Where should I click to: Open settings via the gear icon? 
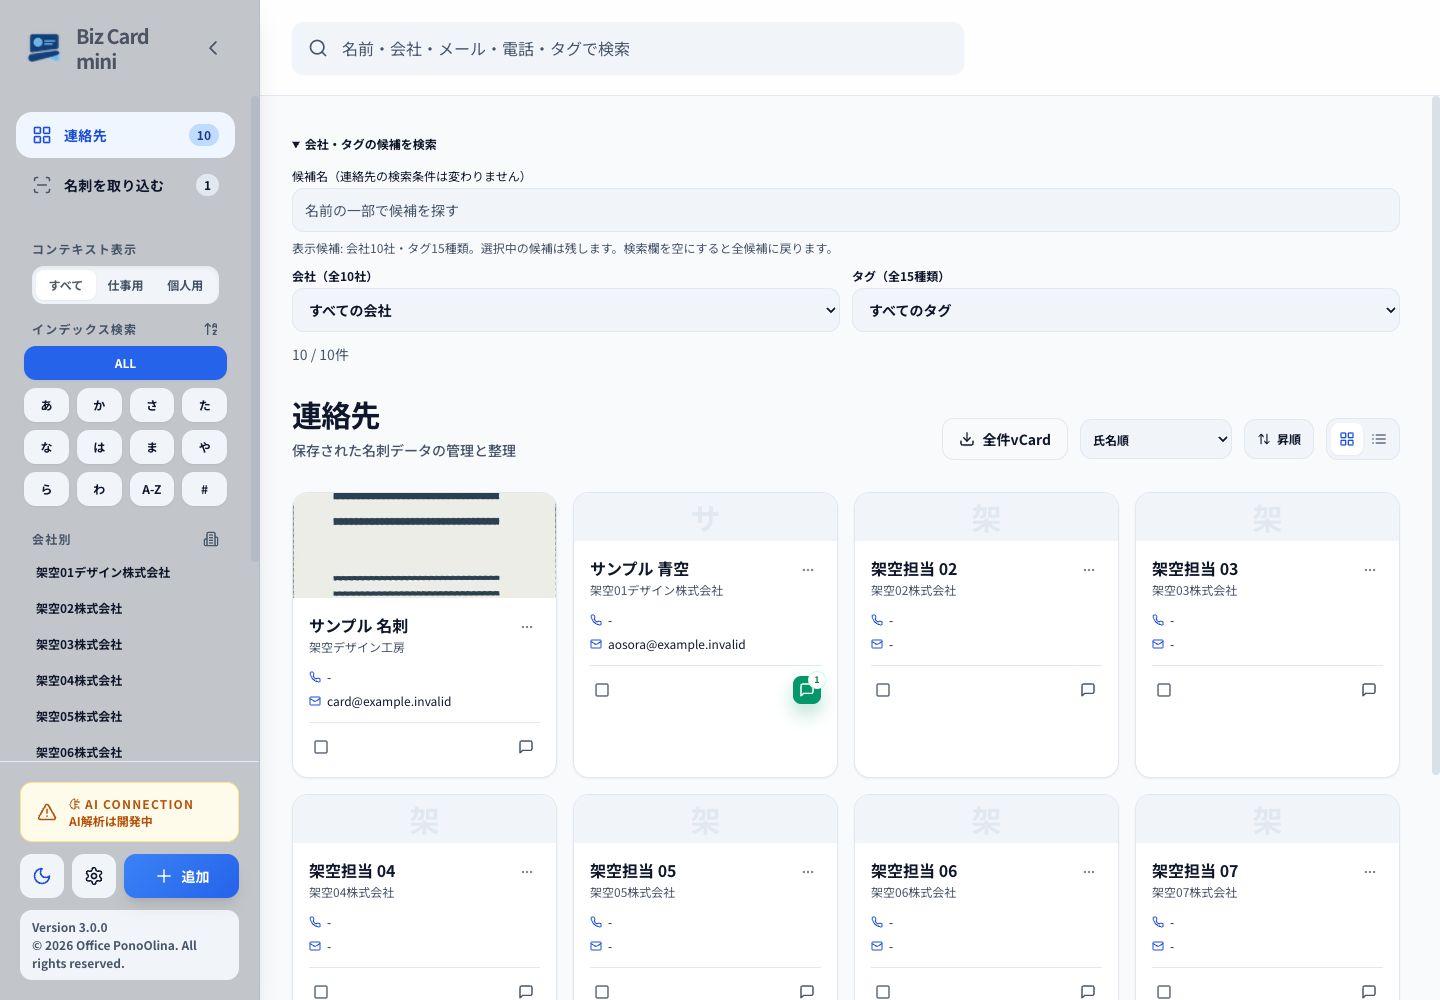94,876
